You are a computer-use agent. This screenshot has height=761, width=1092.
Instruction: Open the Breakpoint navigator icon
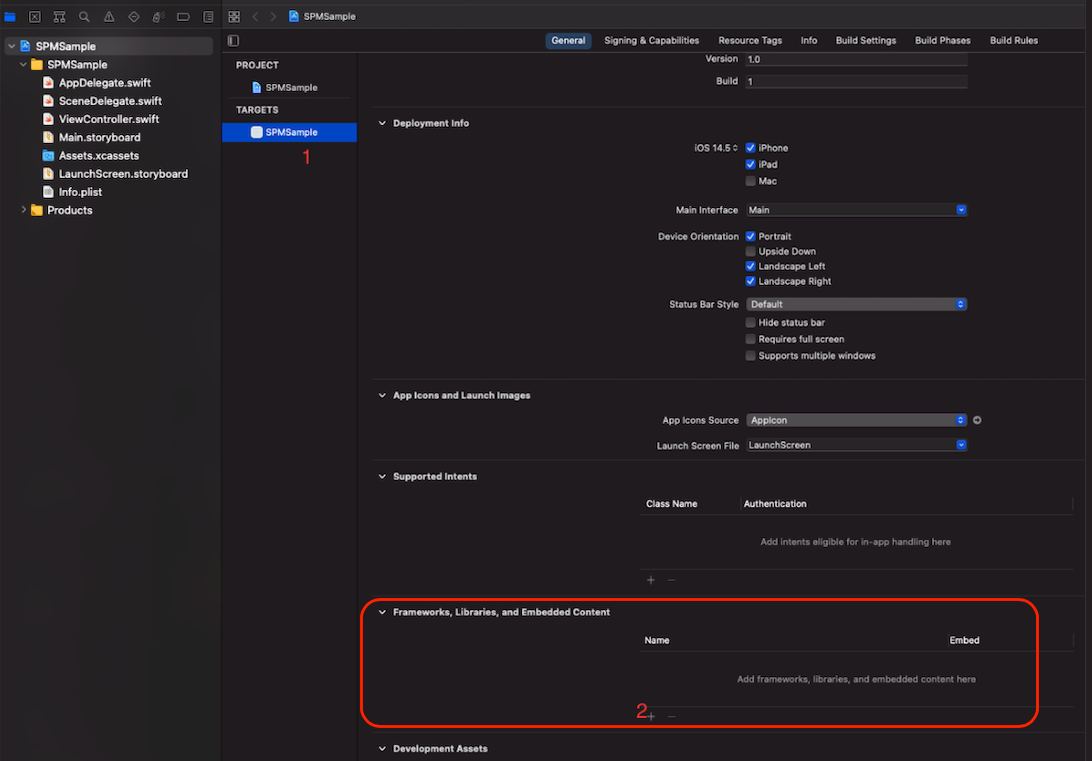click(x=183, y=17)
